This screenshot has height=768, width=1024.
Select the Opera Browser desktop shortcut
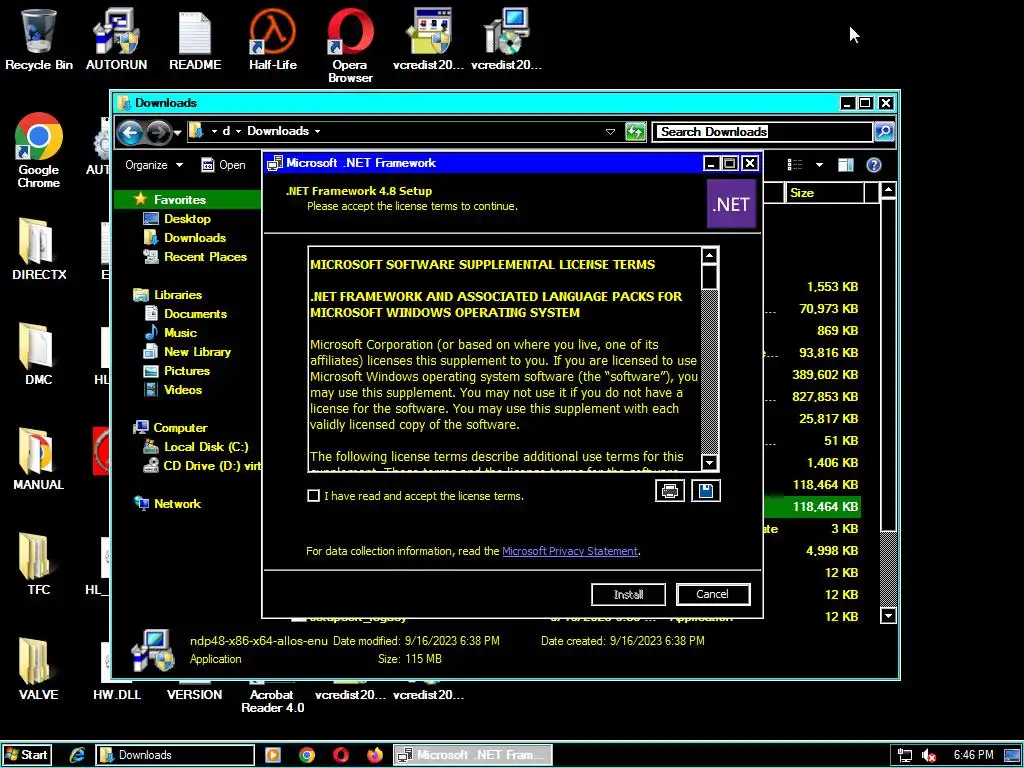(350, 46)
